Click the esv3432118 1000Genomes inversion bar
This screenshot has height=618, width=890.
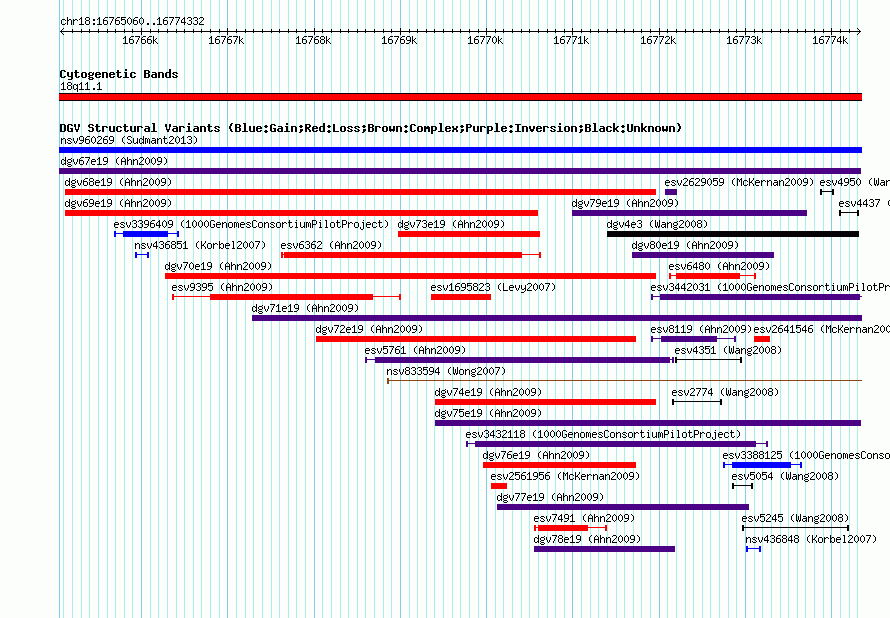click(617, 444)
